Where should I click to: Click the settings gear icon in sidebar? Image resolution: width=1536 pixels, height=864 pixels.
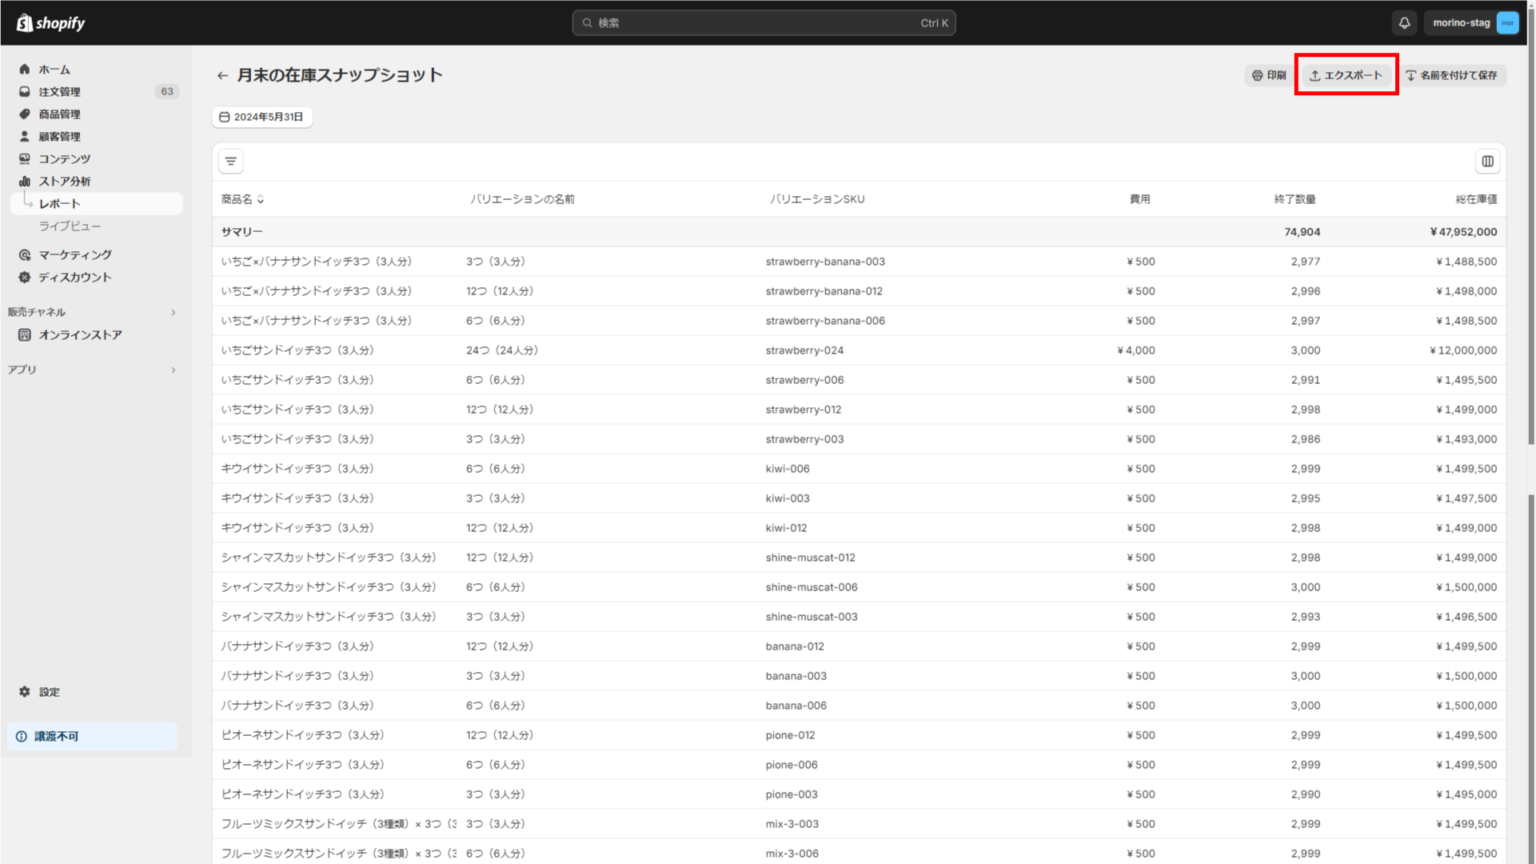(x=25, y=692)
